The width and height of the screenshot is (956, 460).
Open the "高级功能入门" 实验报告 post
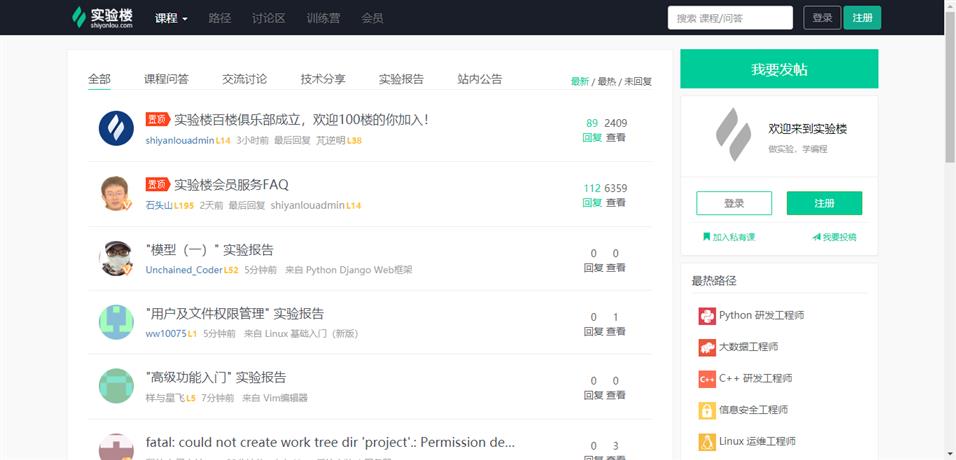(x=216, y=377)
